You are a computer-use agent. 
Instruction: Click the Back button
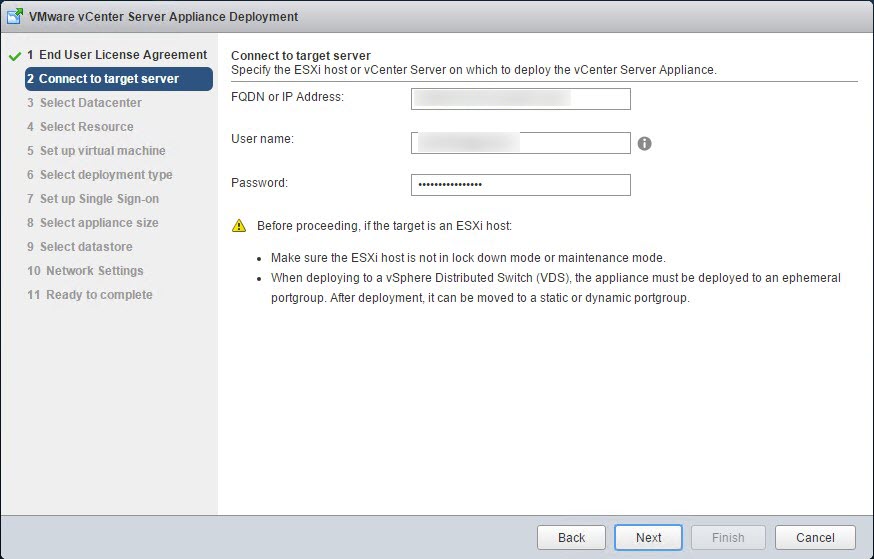[571, 537]
